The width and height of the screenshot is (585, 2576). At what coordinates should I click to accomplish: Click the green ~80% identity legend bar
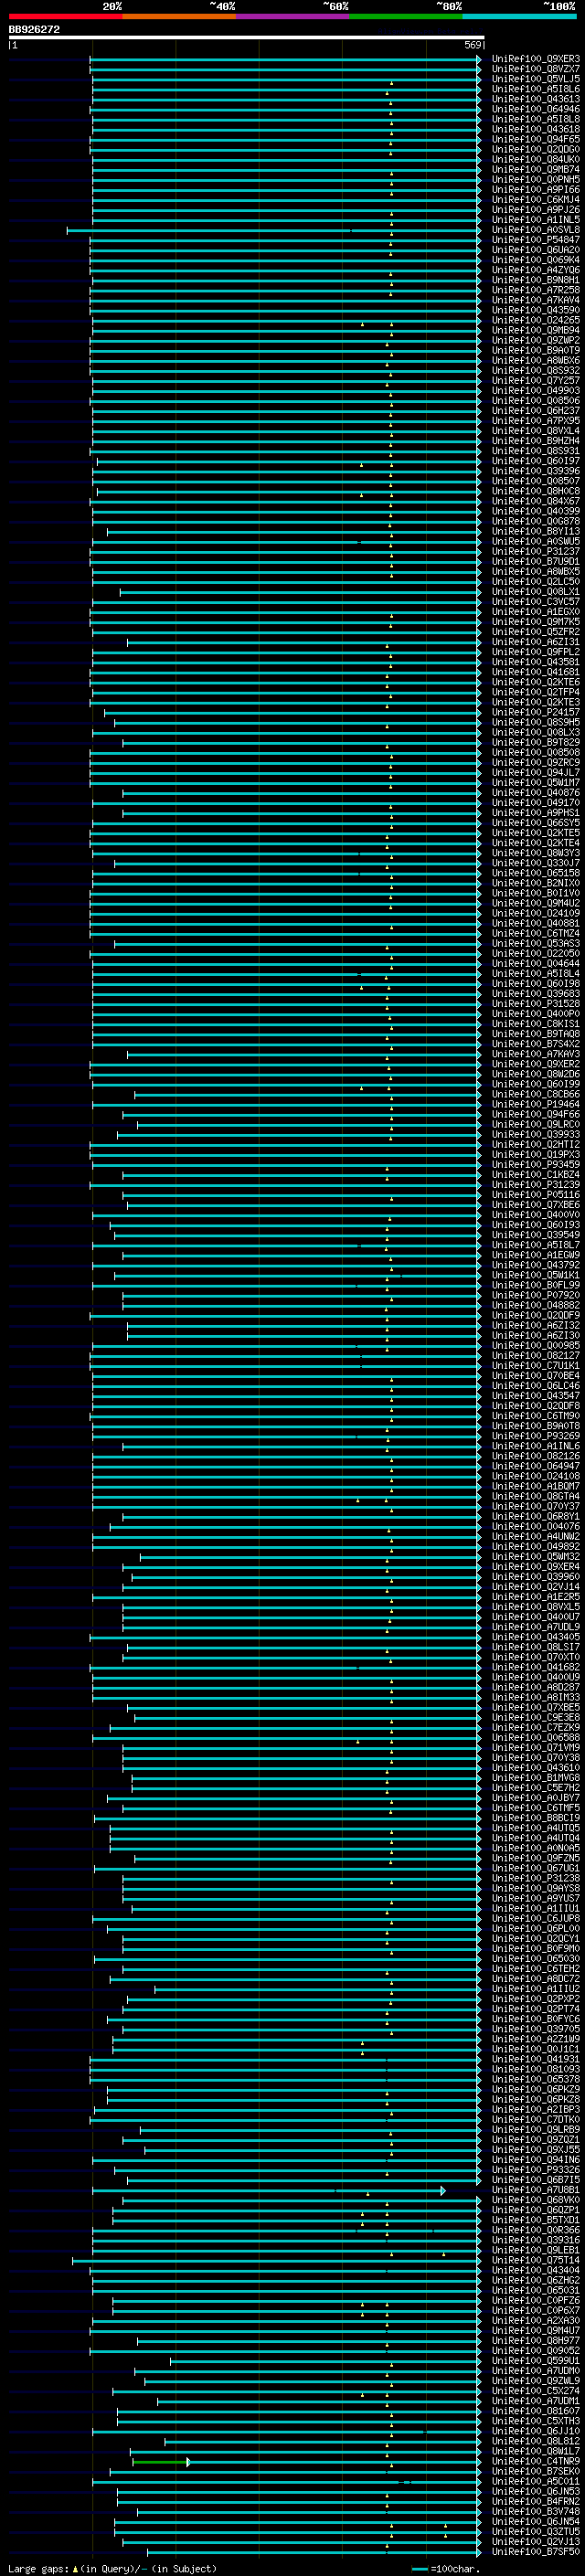[405, 16]
